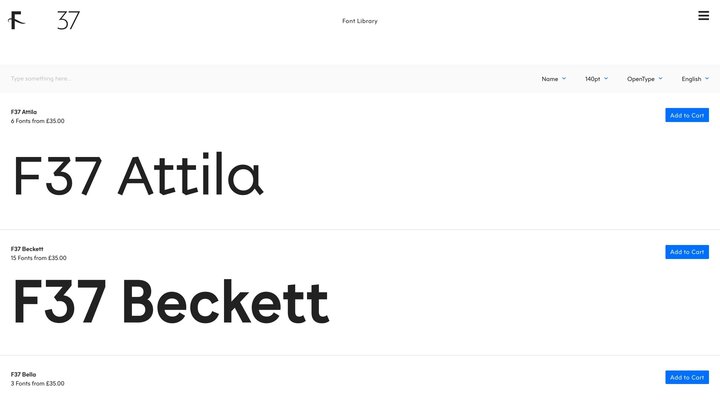Image resolution: width=720 pixels, height=400 pixels.
Task: Expand the English language dropdown
Action: [x=695, y=79]
